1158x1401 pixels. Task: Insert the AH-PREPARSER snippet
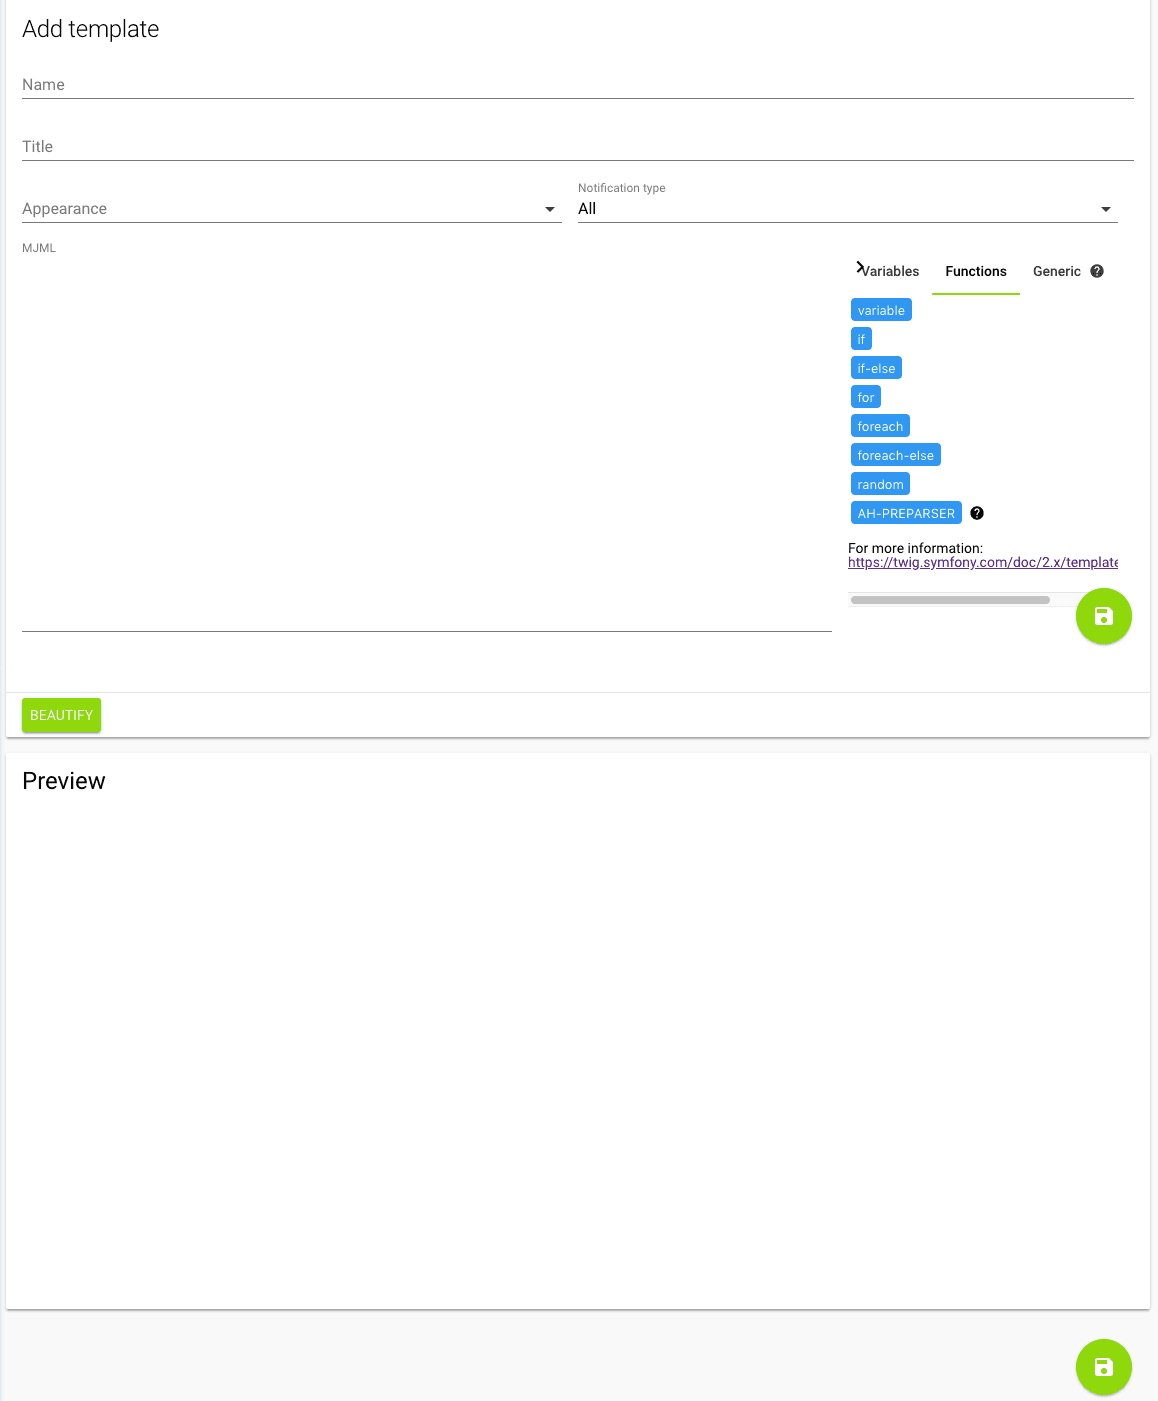tap(906, 512)
